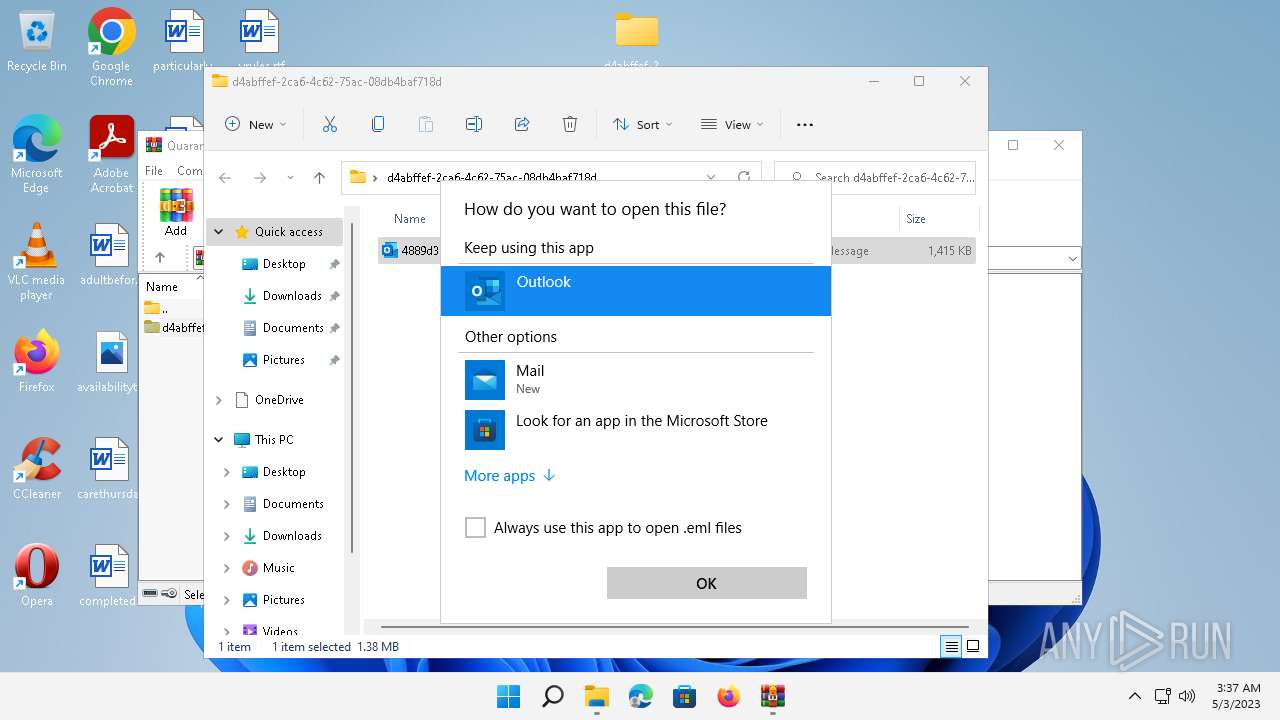Launch Google Chrome desktop shortcut
The image size is (1280, 720).
pyautogui.click(x=111, y=47)
